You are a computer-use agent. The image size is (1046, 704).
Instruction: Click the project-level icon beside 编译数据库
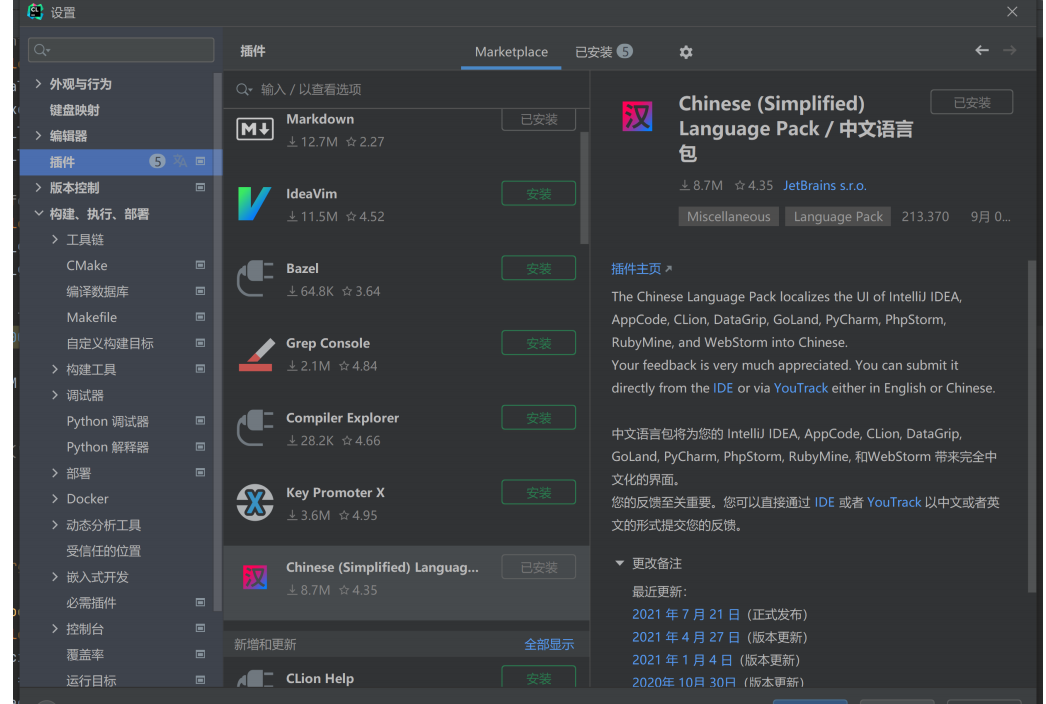coord(200,291)
